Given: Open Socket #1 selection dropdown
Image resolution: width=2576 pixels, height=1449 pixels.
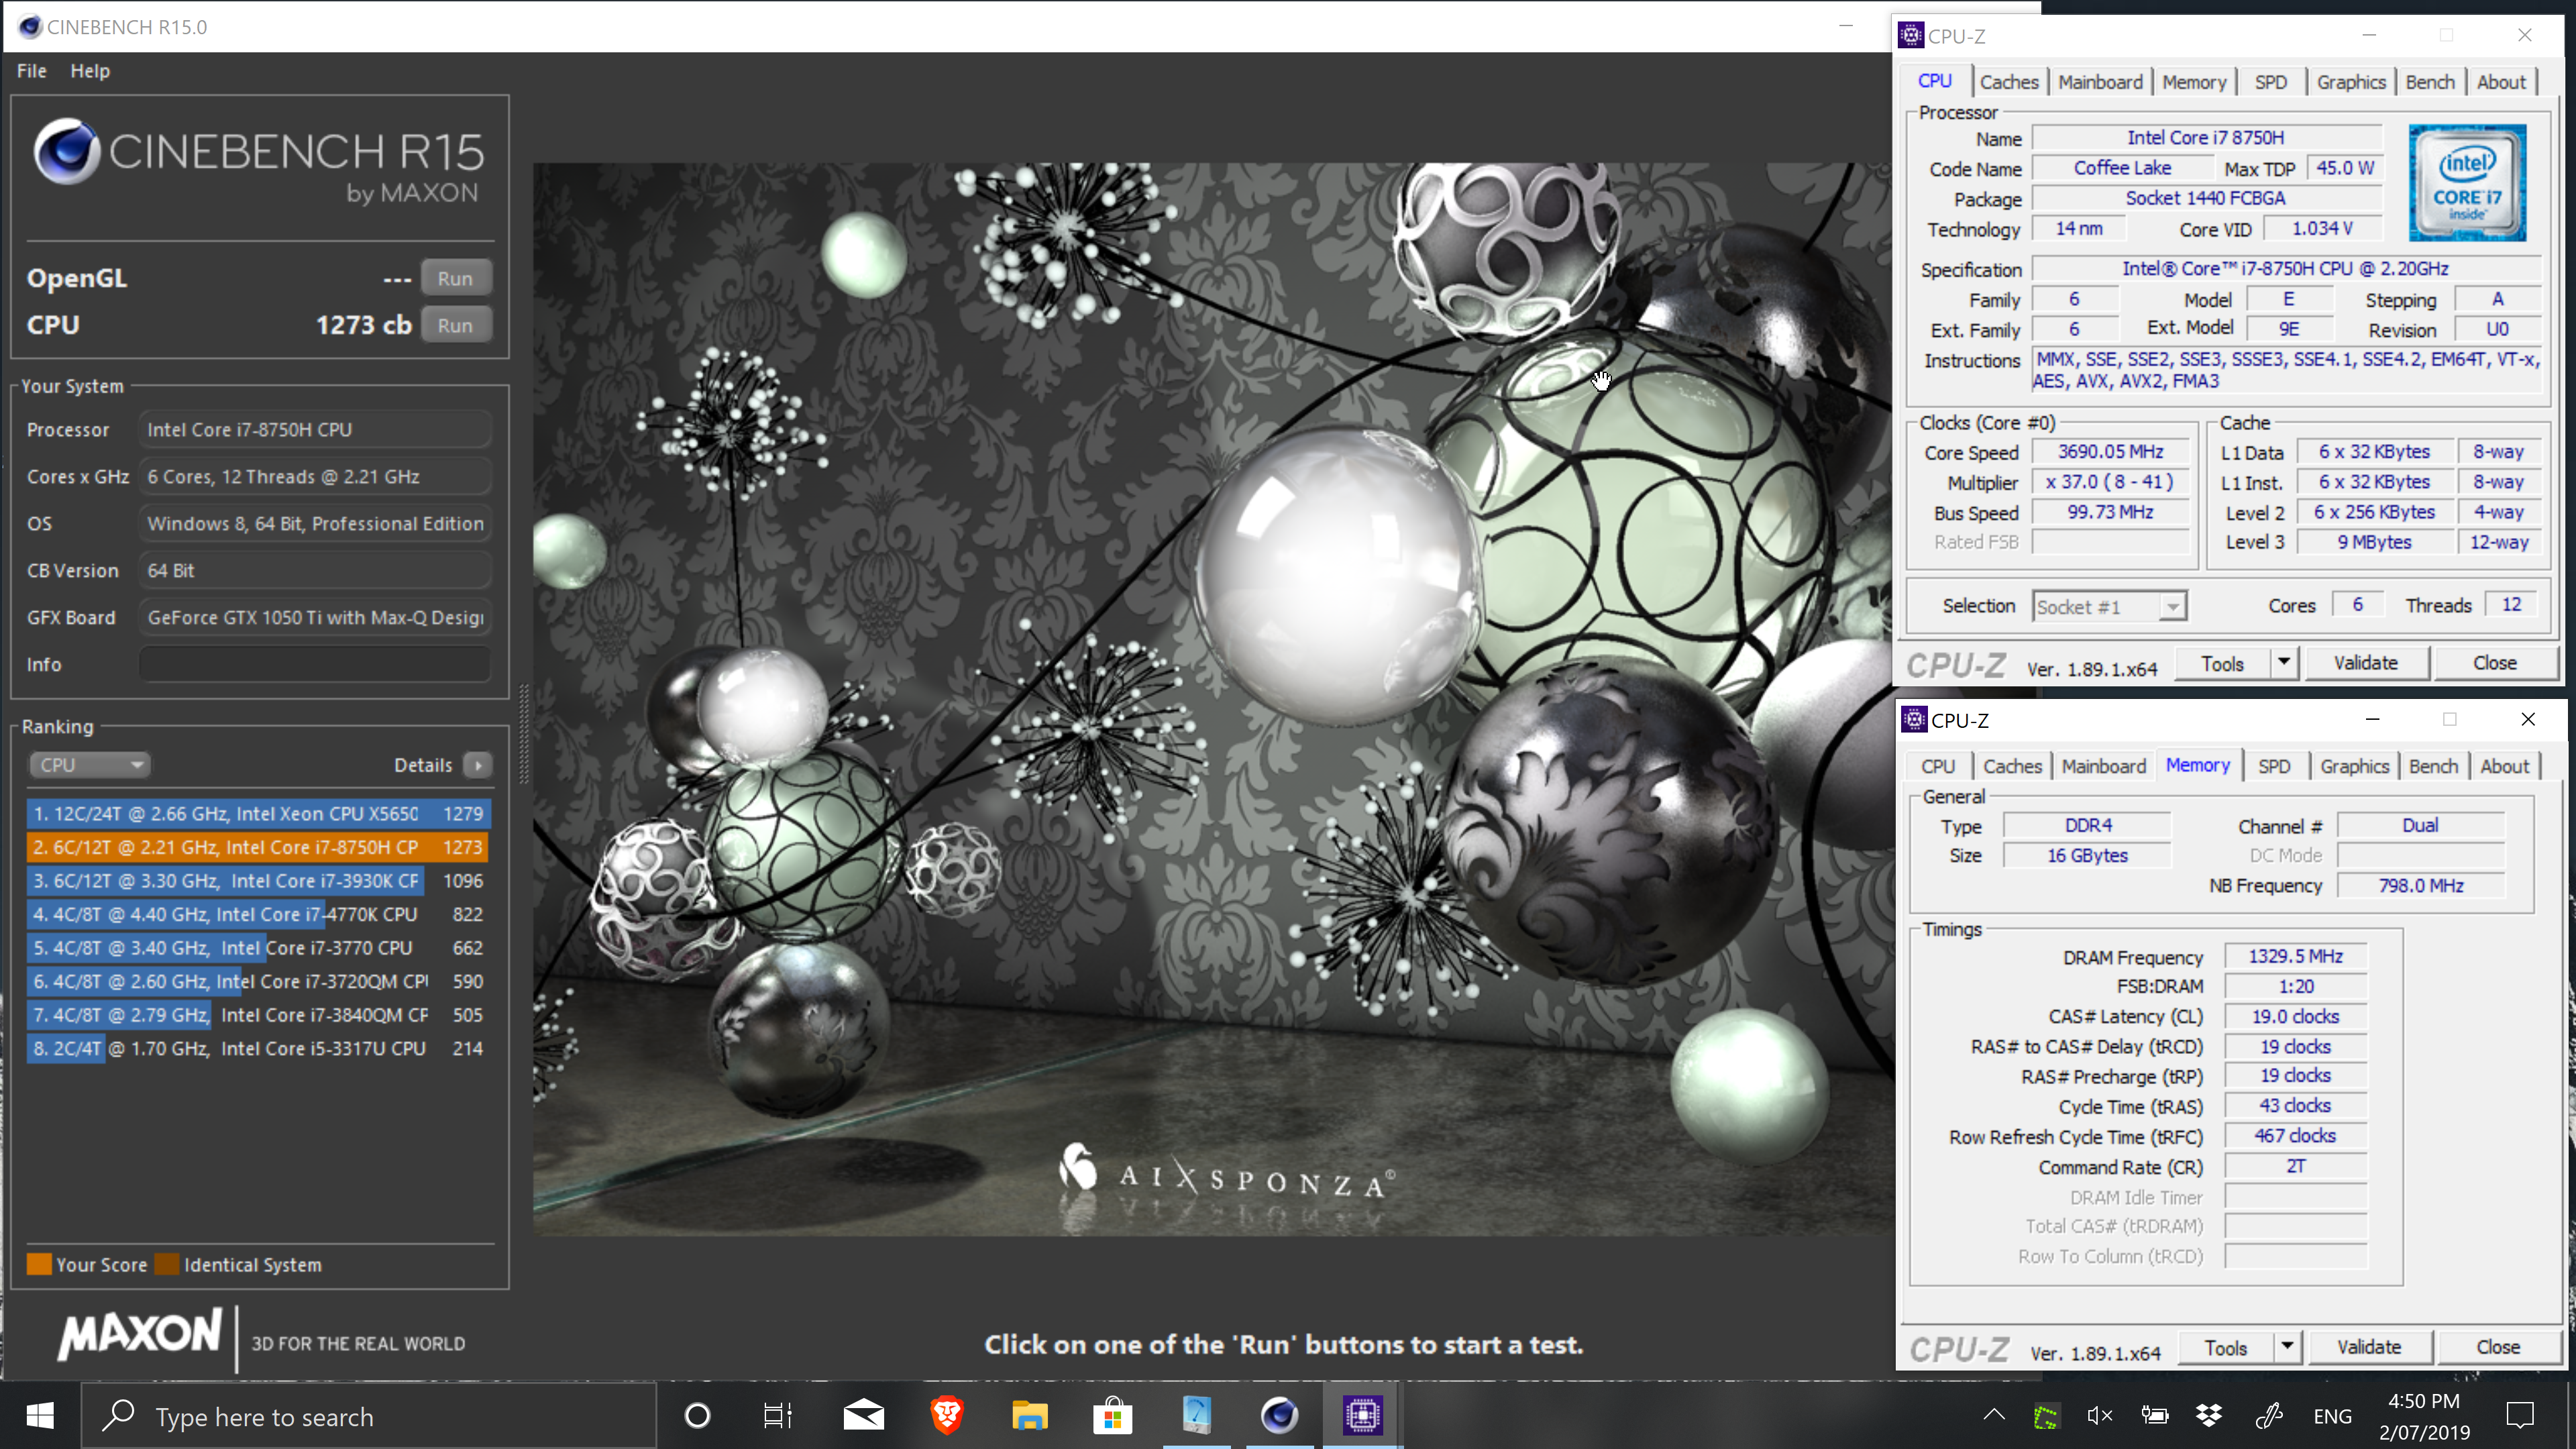Looking at the screenshot, I should coord(2109,607).
